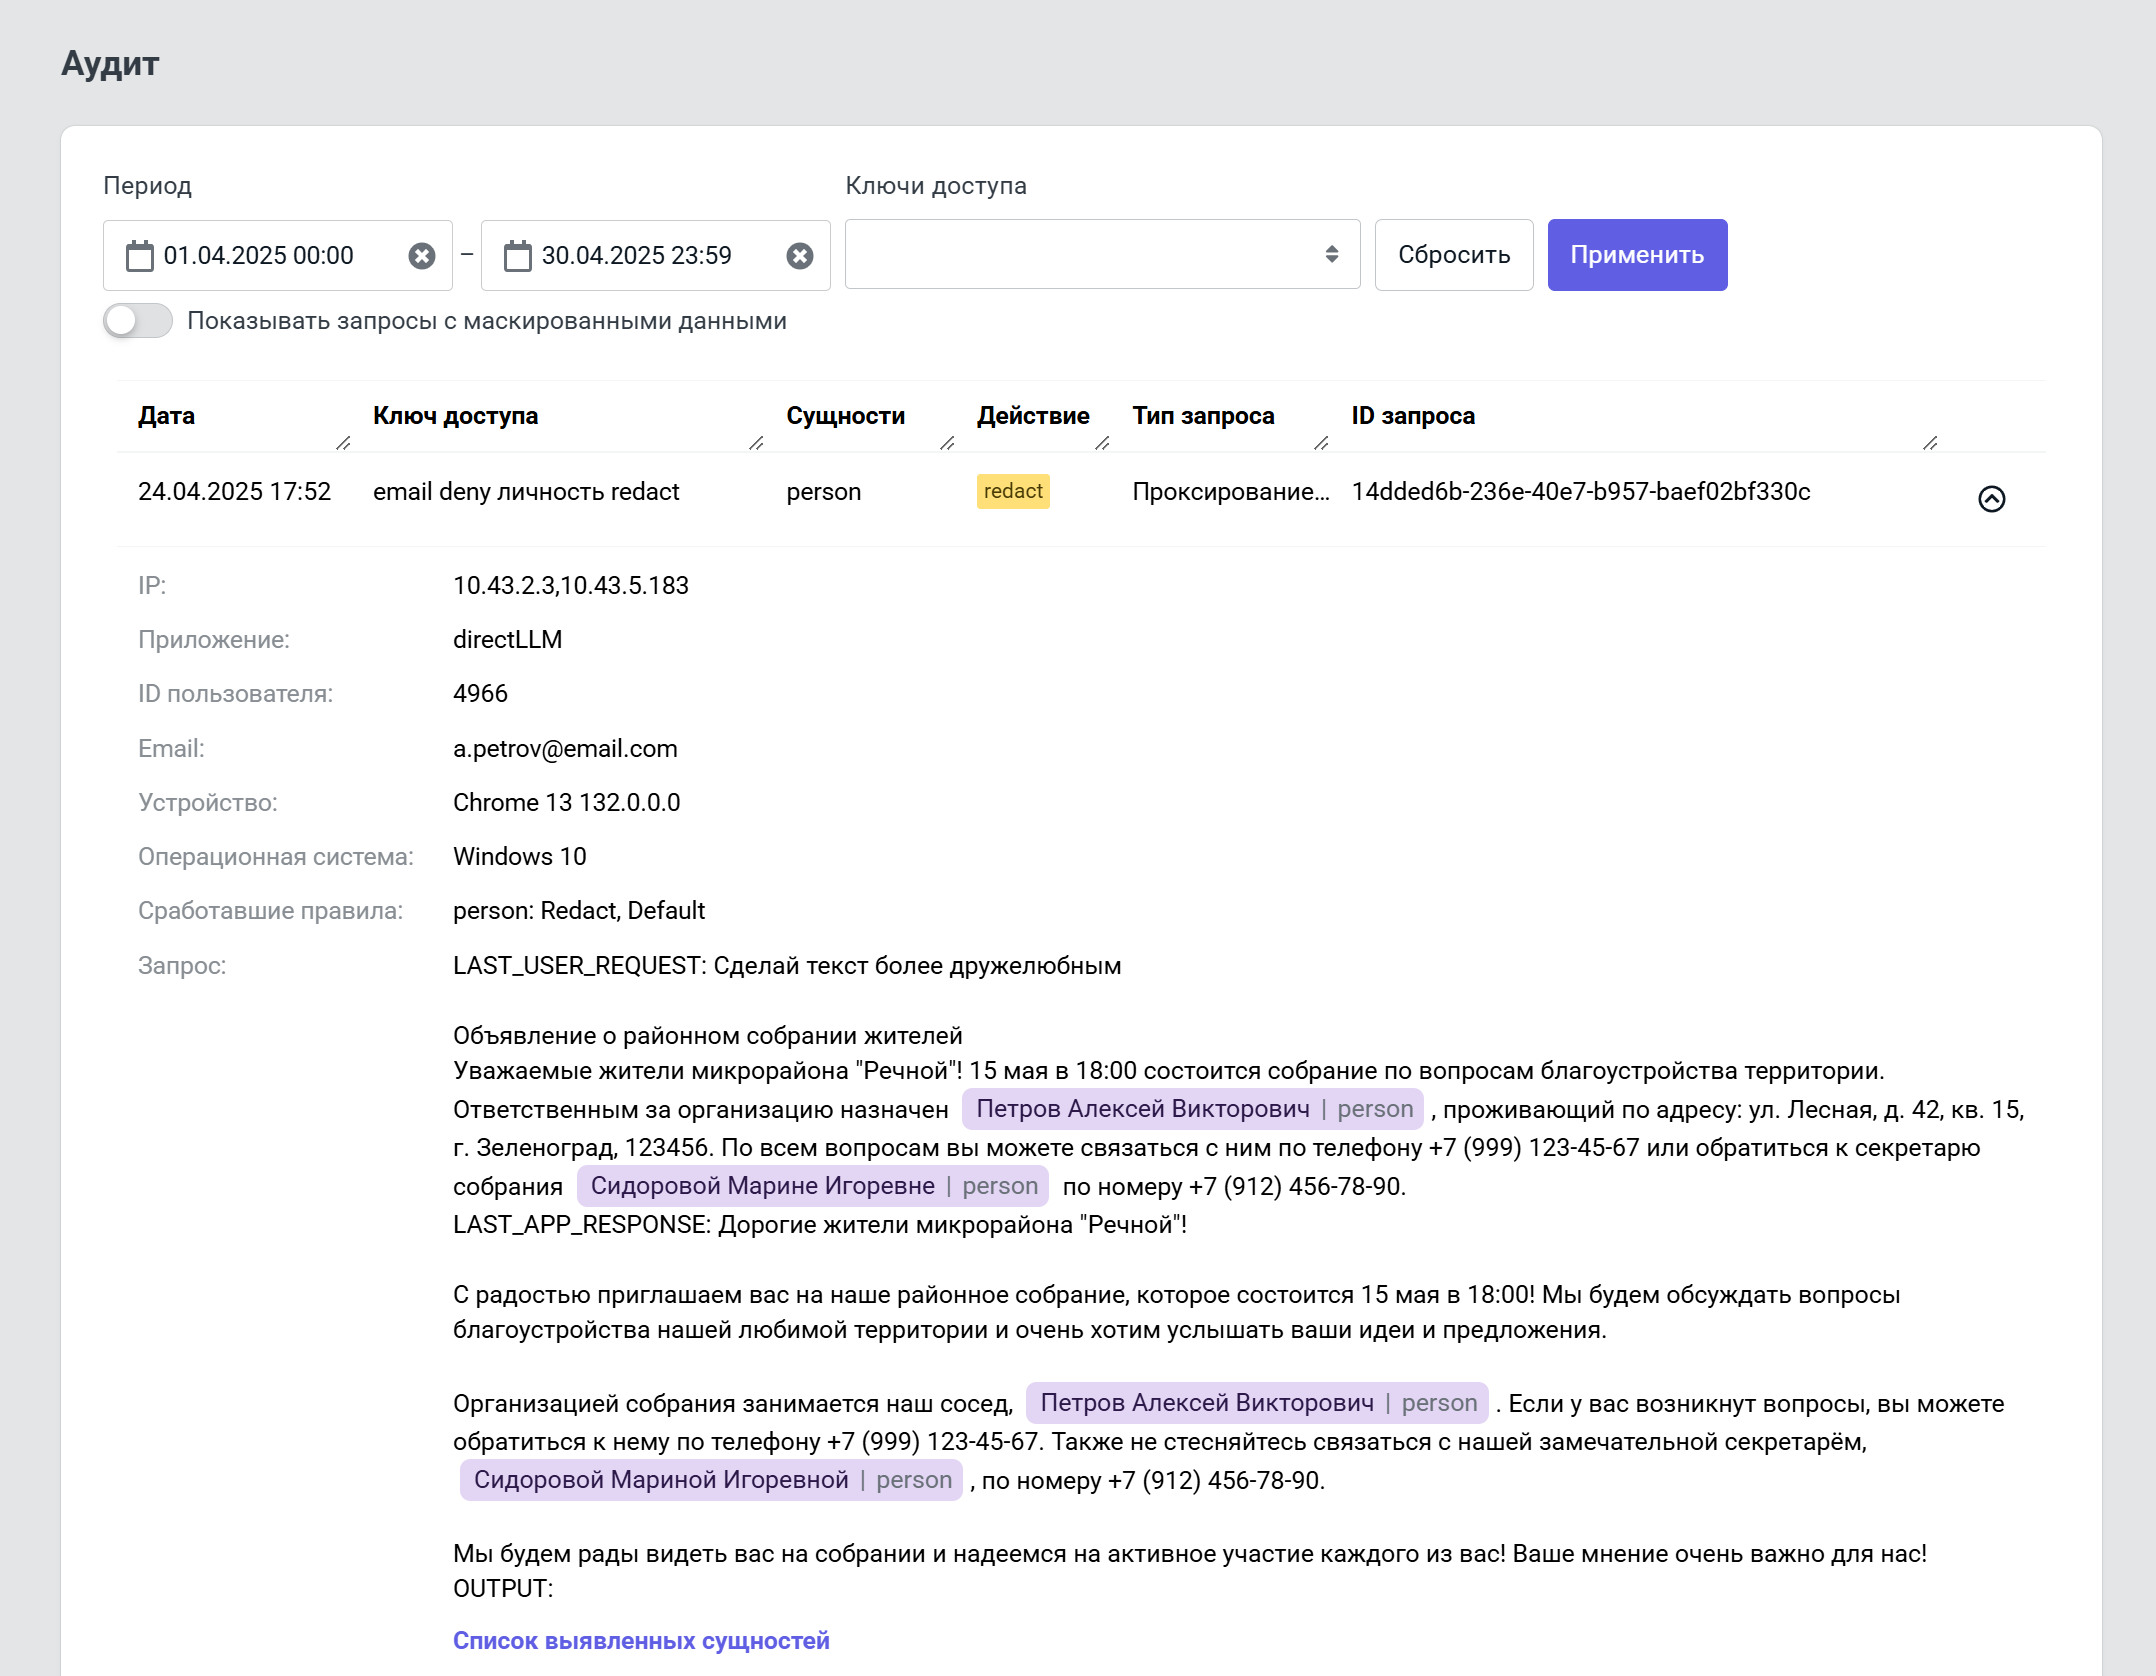Click the start date input 01.04.2025 00:00

(258, 256)
